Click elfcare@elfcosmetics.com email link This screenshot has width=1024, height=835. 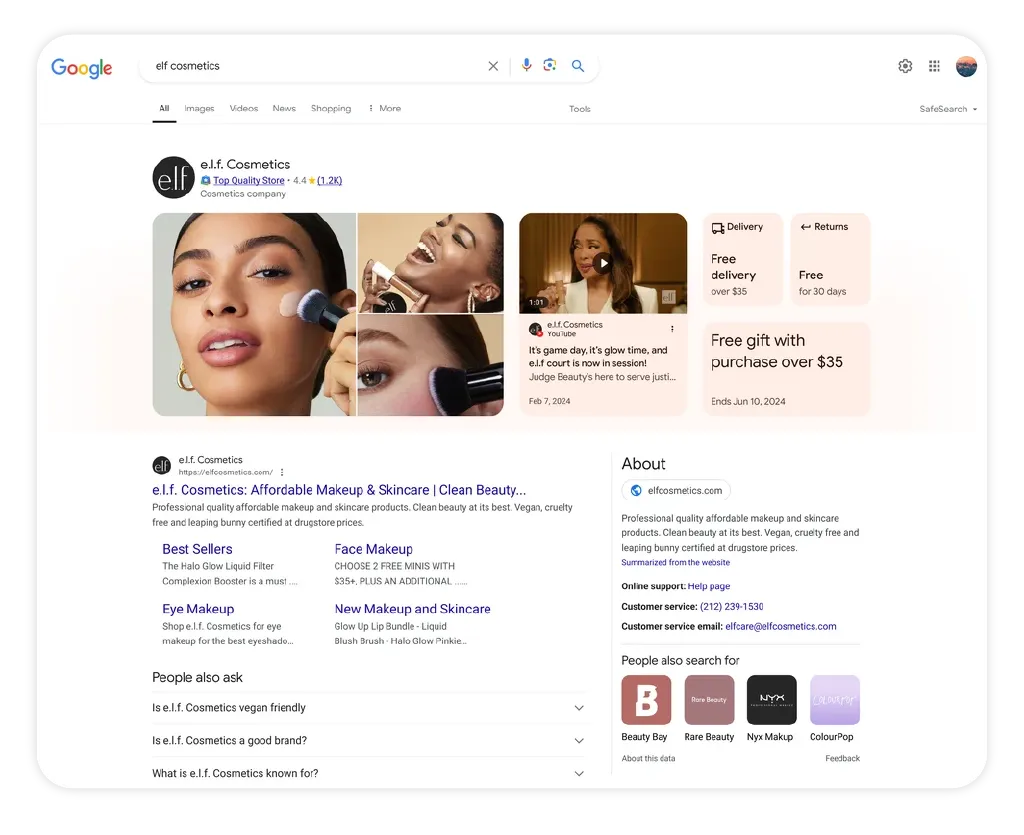pyautogui.click(x=780, y=626)
